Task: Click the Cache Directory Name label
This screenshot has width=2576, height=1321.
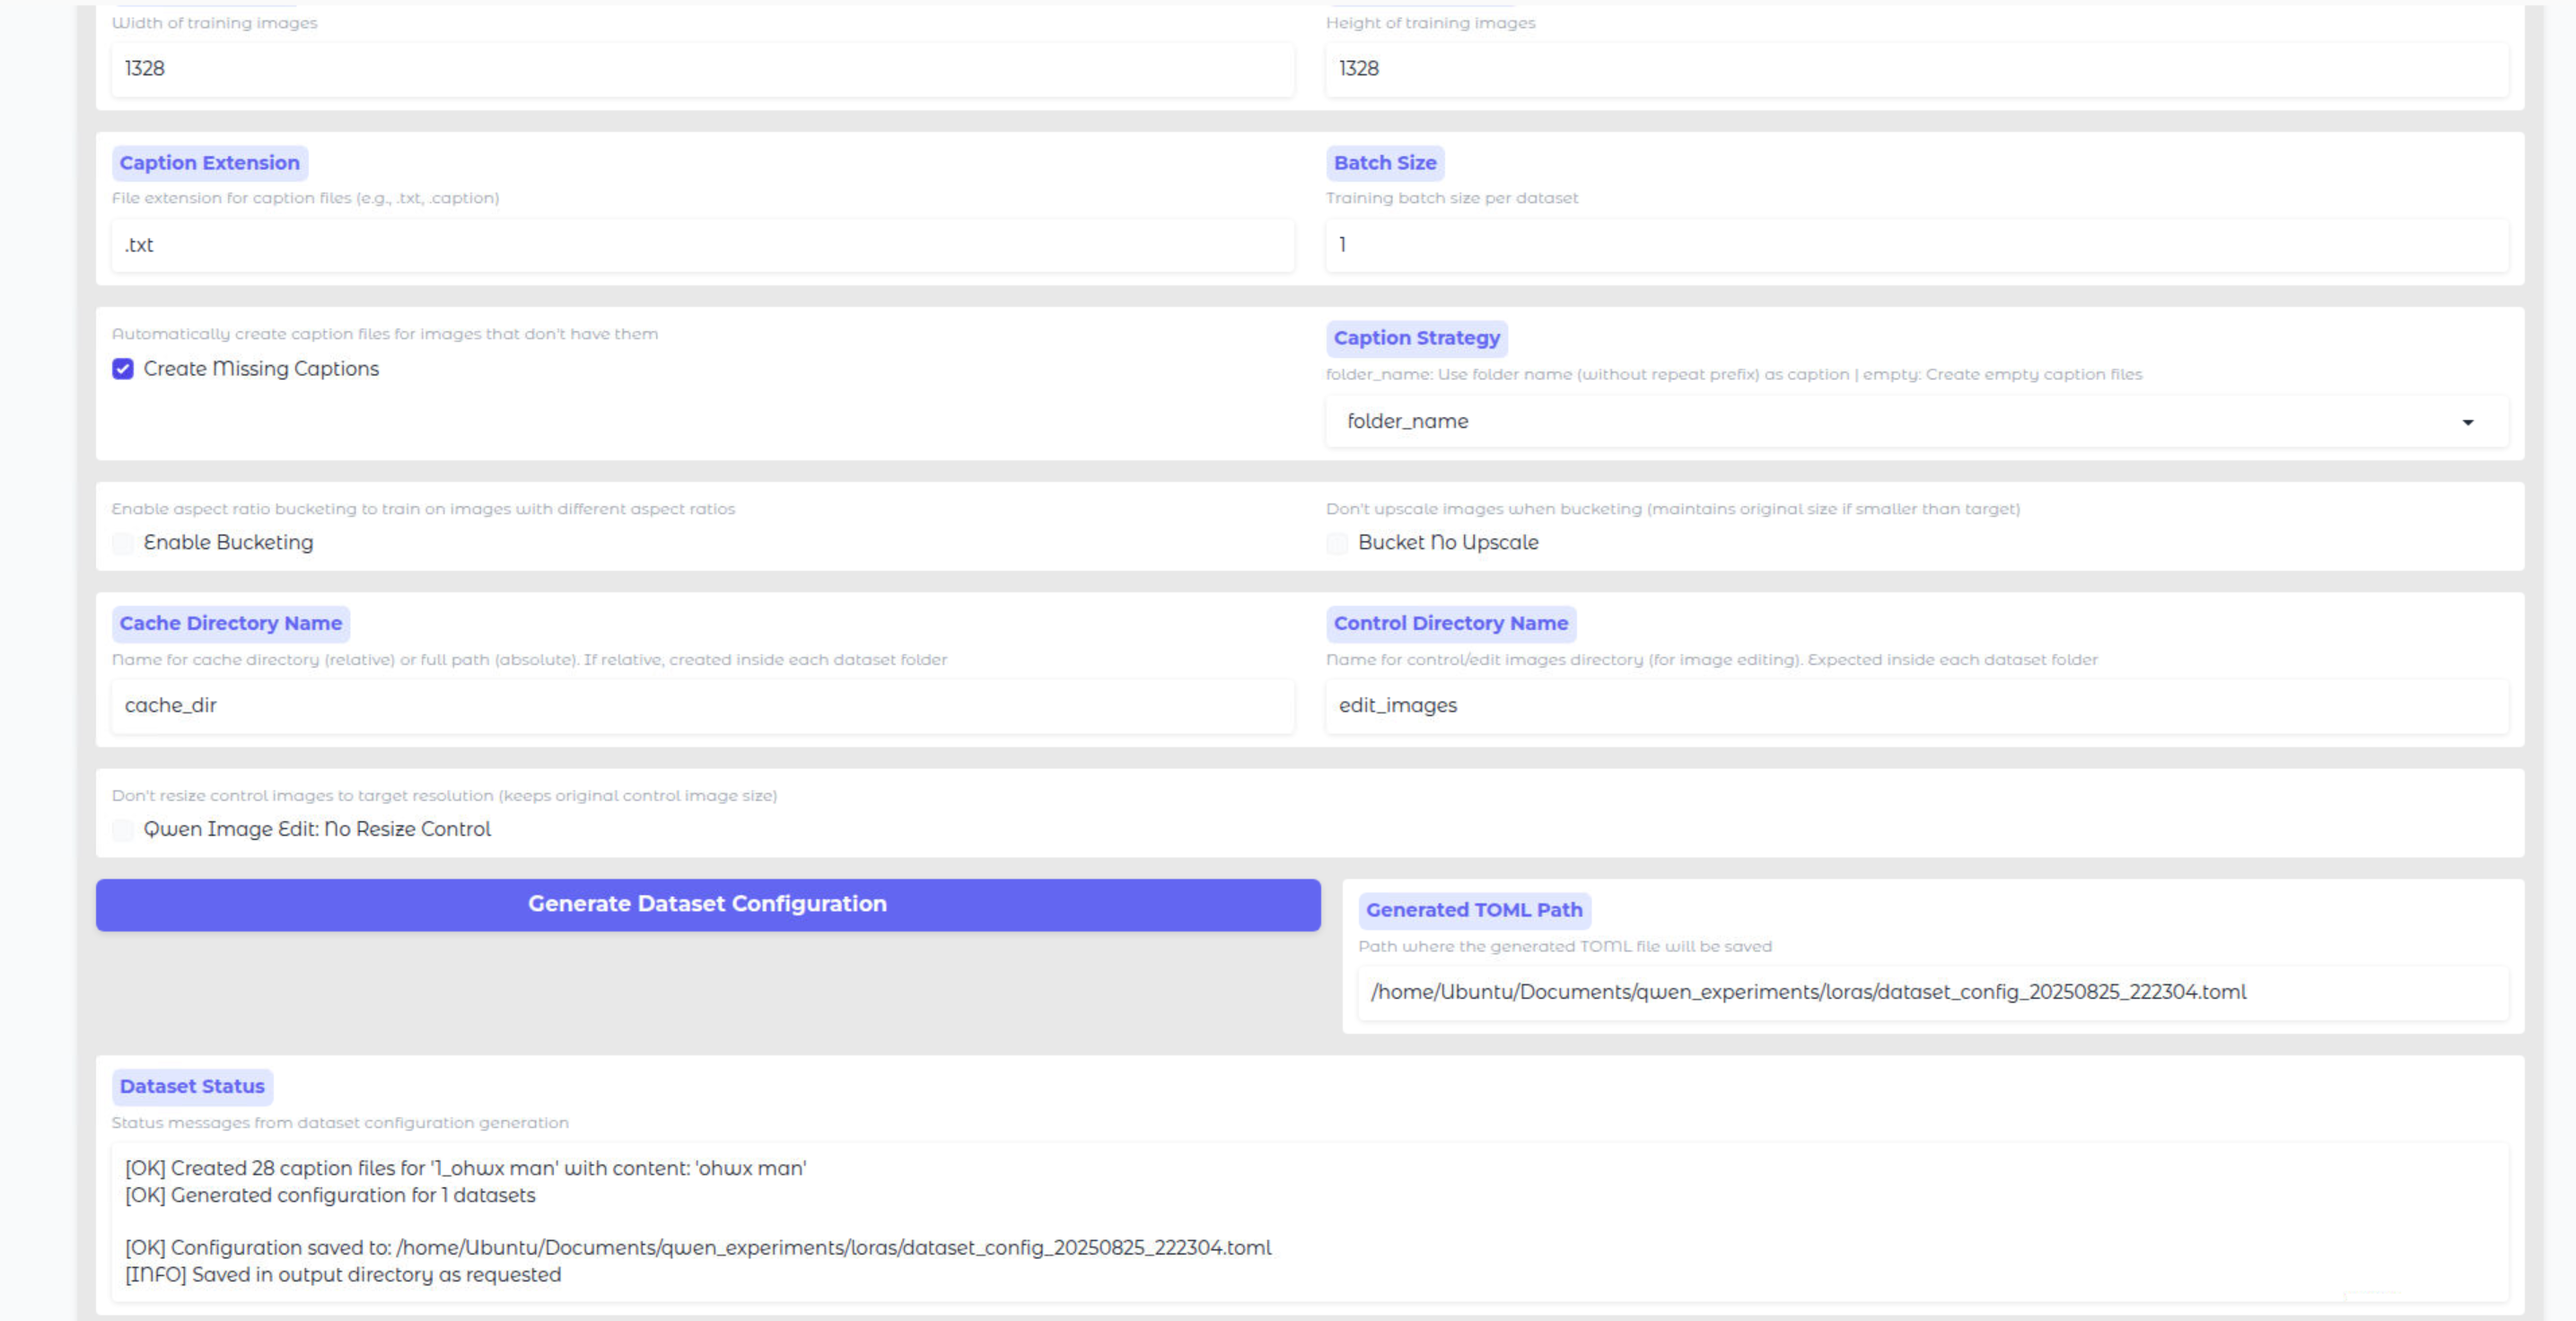Action: pyautogui.click(x=231, y=624)
